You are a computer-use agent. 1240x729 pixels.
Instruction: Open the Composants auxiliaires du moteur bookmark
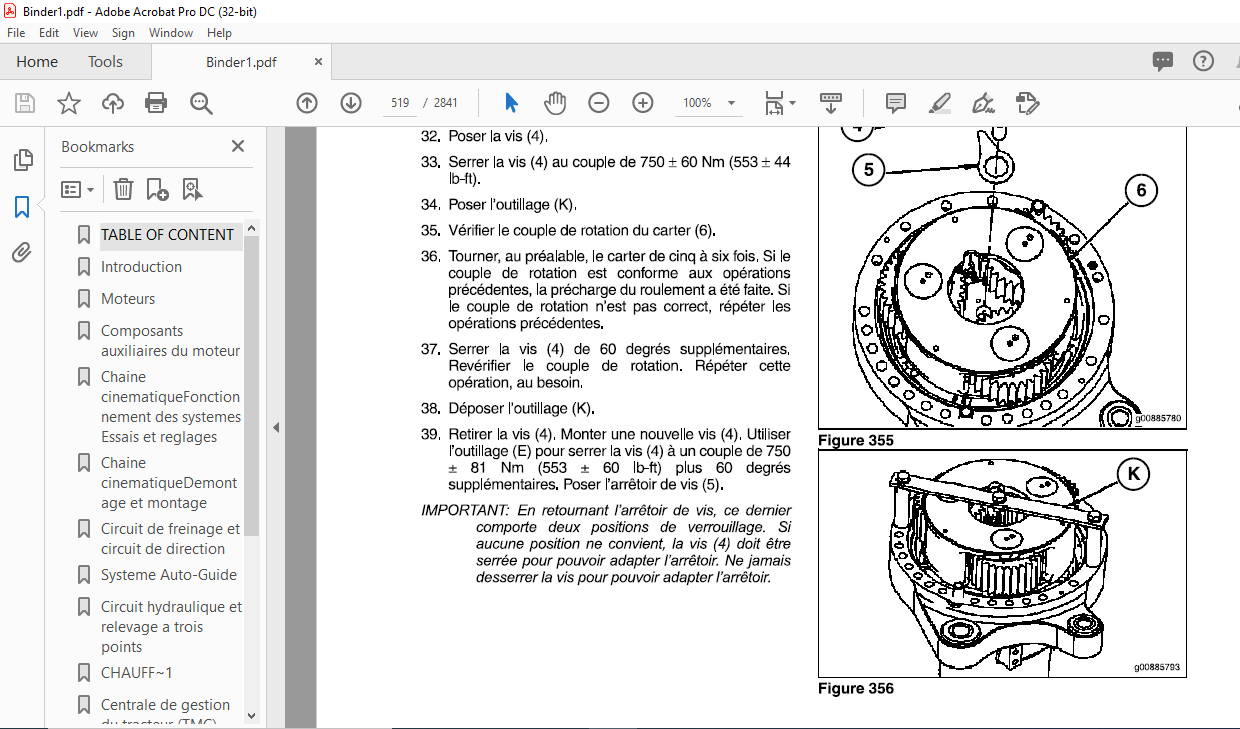(x=170, y=341)
